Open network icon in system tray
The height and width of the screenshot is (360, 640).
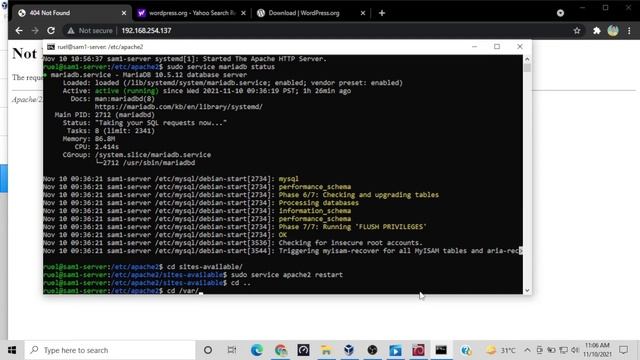click(x=563, y=350)
